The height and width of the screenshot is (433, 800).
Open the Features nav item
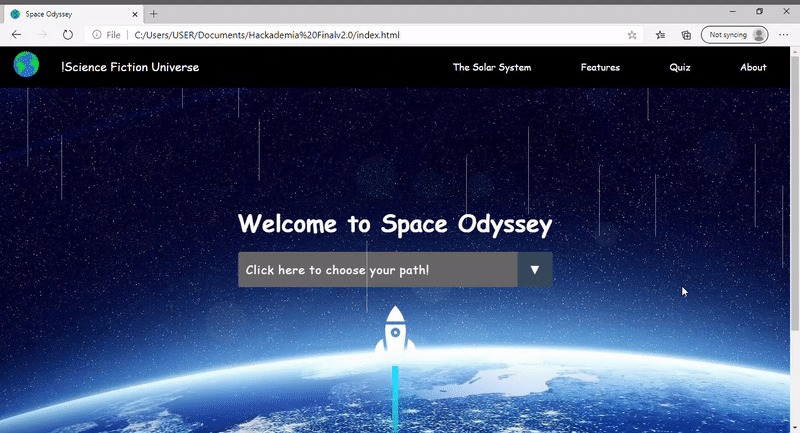600,67
